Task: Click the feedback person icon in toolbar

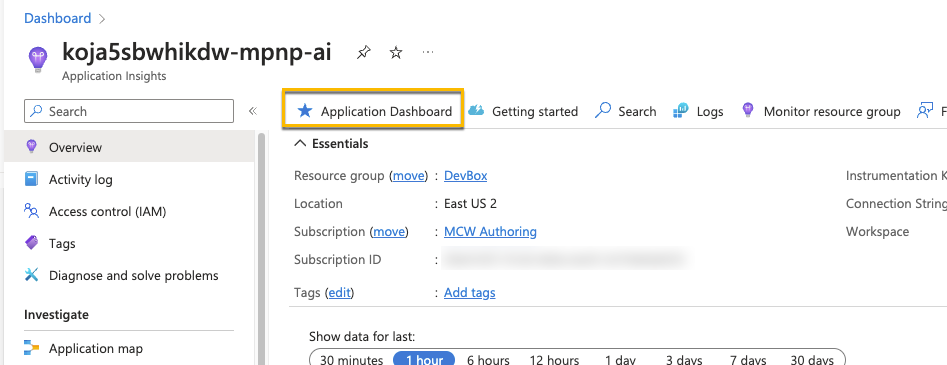Action: [925, 111]
